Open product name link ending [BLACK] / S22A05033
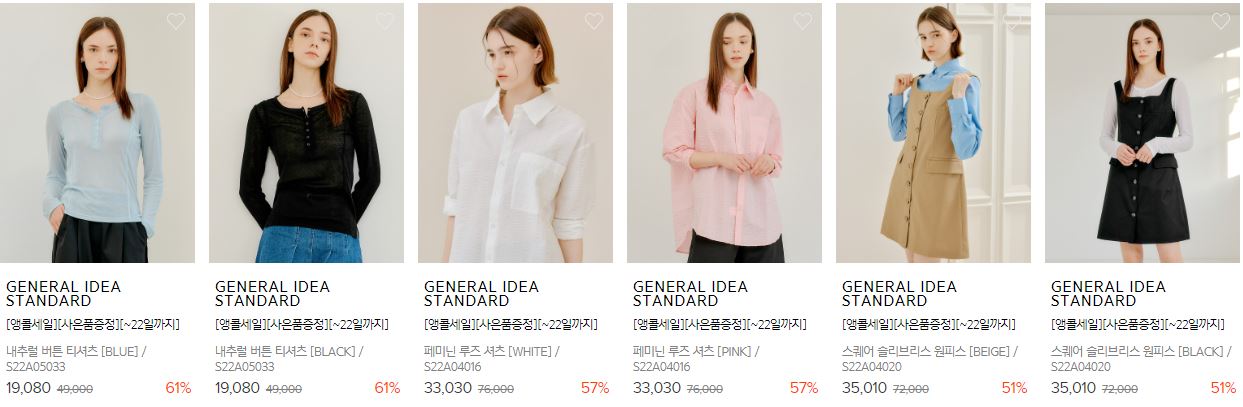This screenshot has width=1243, height=407. 289,359
